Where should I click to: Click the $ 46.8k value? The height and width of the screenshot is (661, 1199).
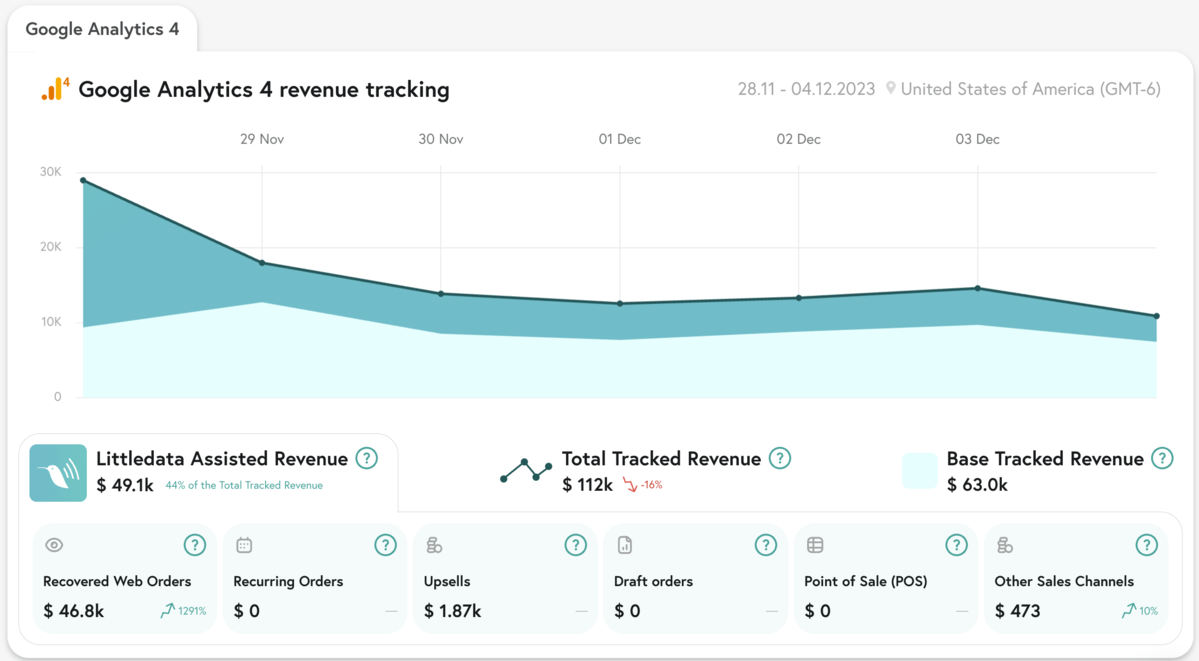[73, 611]
